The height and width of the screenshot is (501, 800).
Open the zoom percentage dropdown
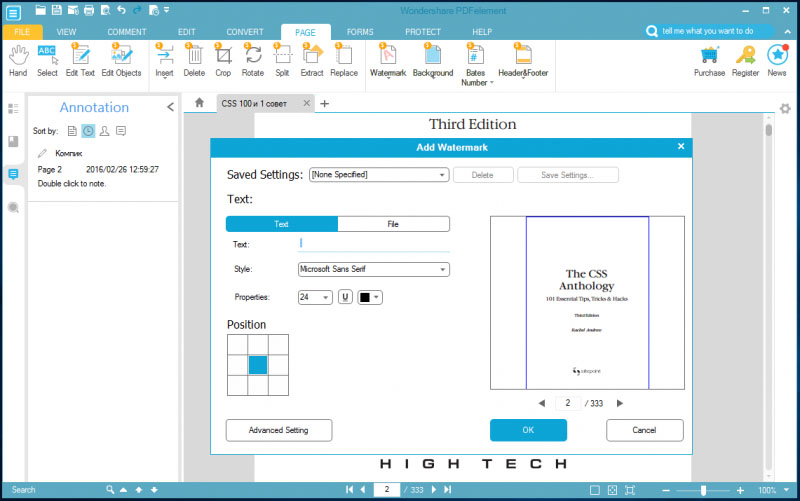point(786,490)
